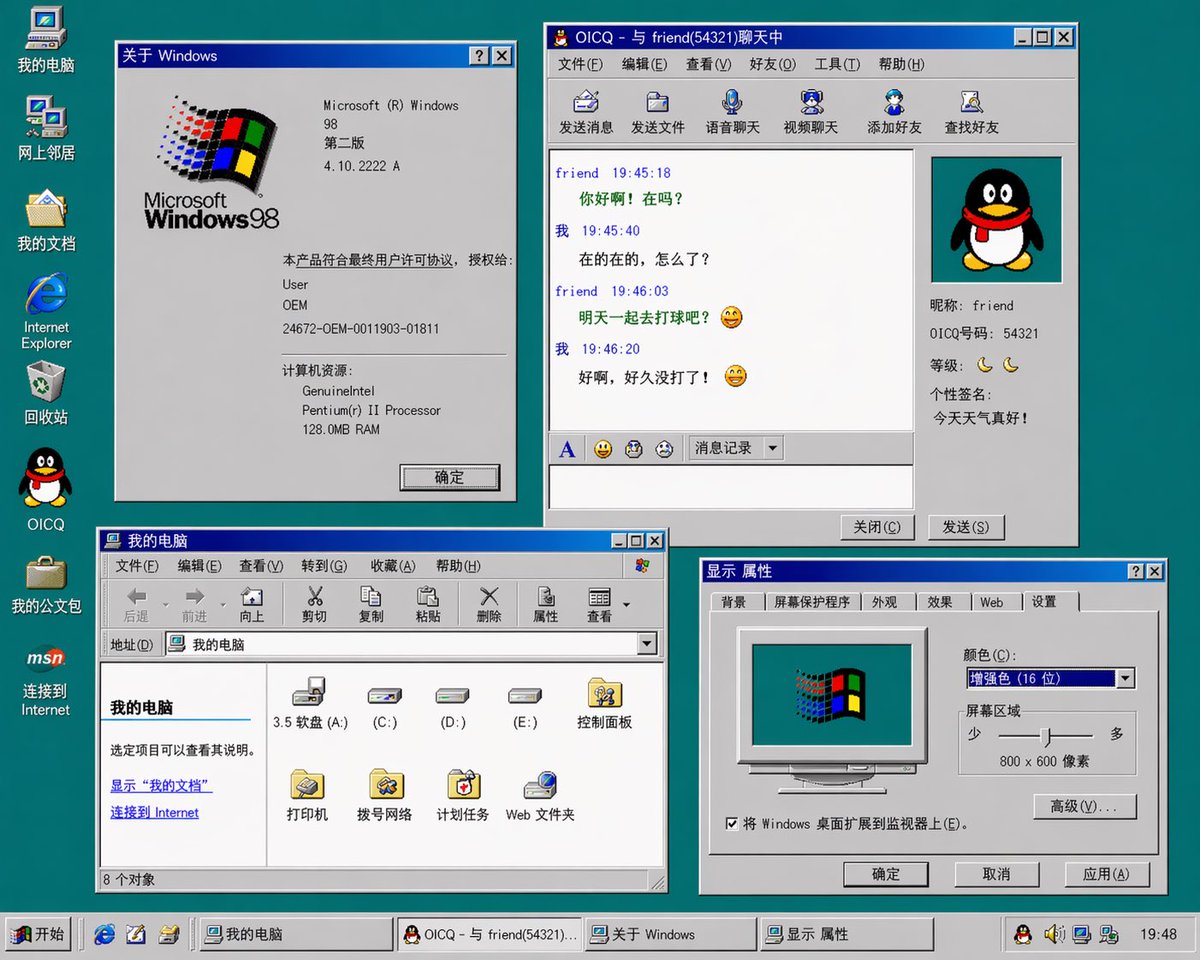The height and width of the screenshot is (960, 1200).
Task: Open 网上邻居 desktop icon
Action: pos(46,128)
